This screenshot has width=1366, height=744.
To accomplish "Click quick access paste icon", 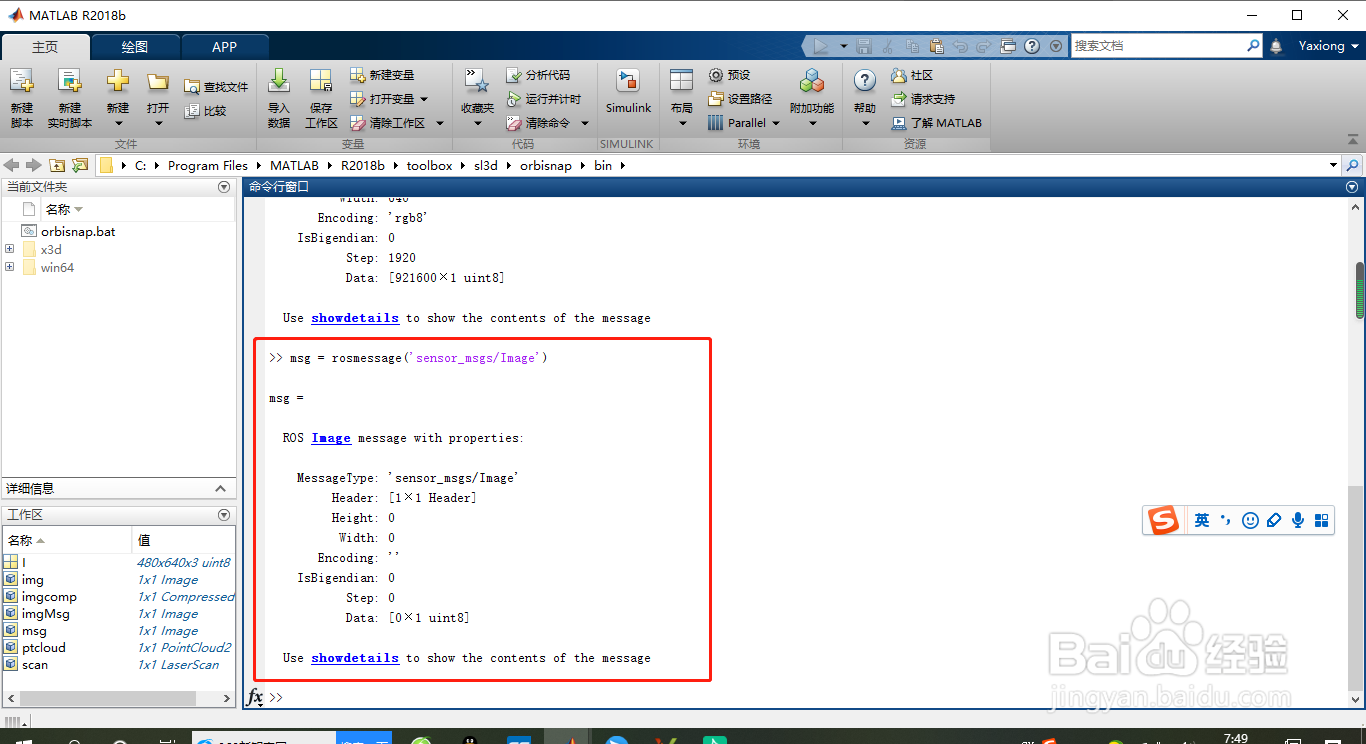I will [936, 46].
